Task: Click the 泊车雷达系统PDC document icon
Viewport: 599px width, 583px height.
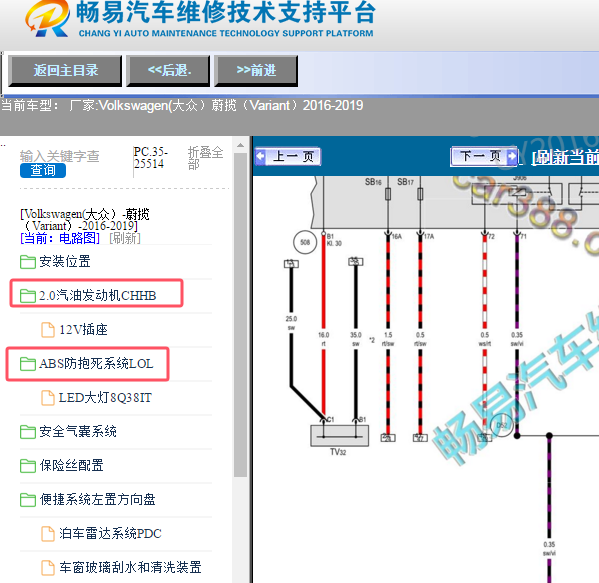Action: coord(48,534)
